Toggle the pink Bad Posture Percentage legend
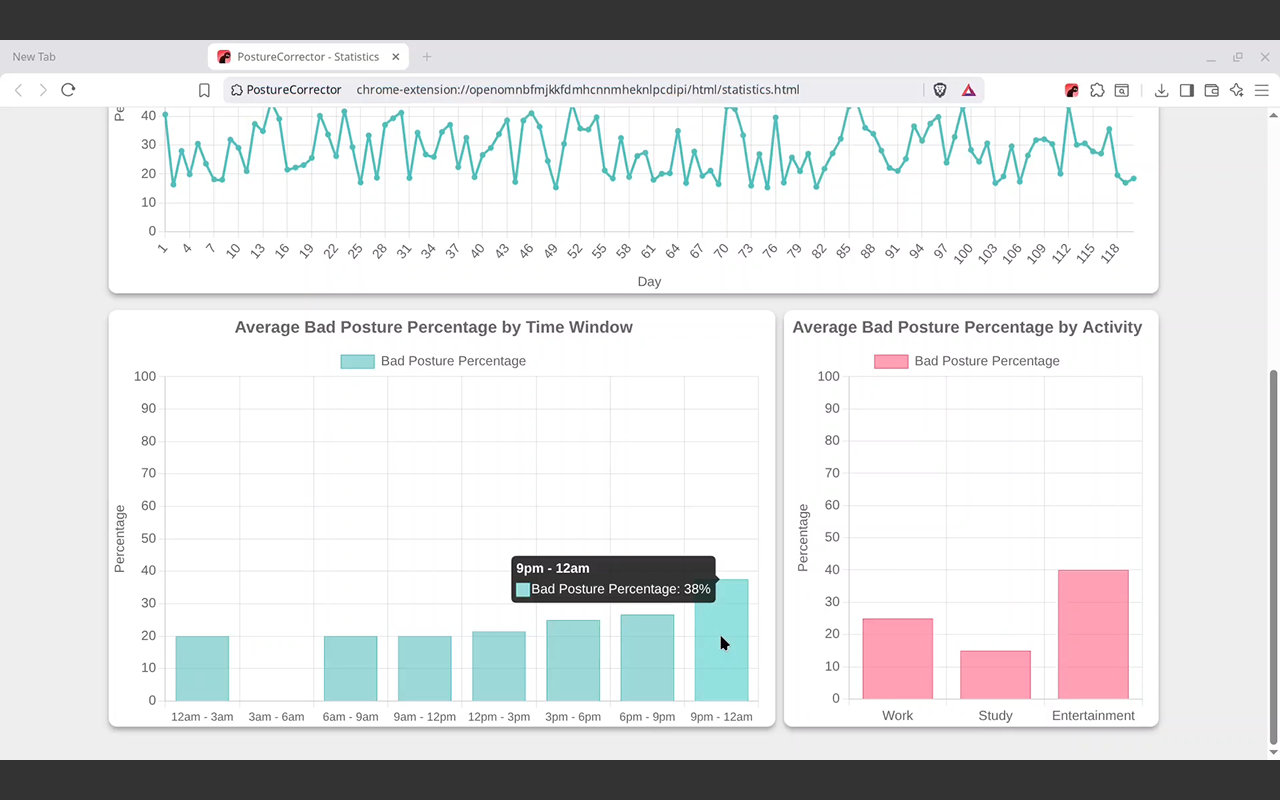Image resolution: width=1280 pixels, height=800 pixels. (967, 361)
